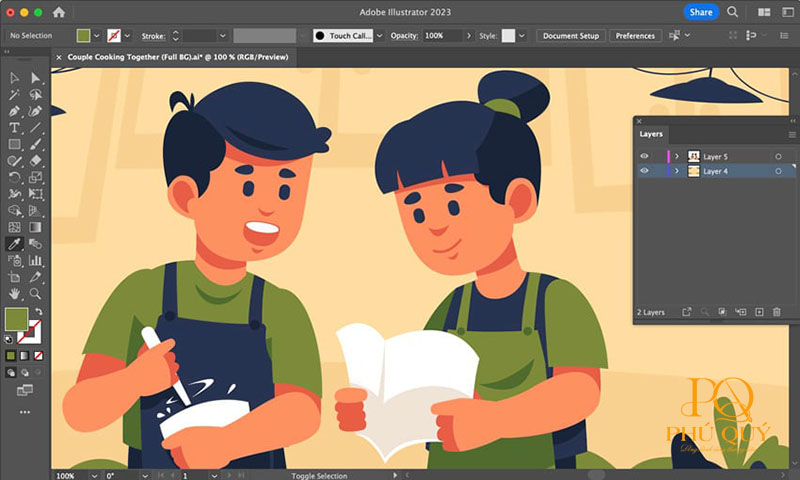This screenshot has height=480, width=800.
Task: Switch to the Layers panel tab
Action: 652,134
